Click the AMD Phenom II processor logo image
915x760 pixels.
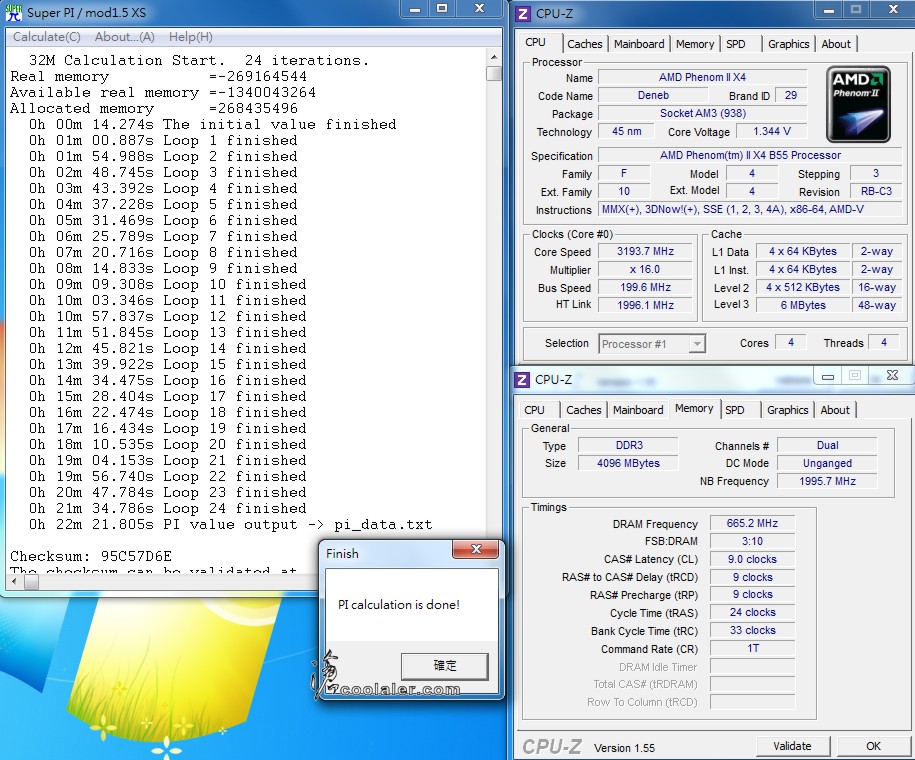858,104
